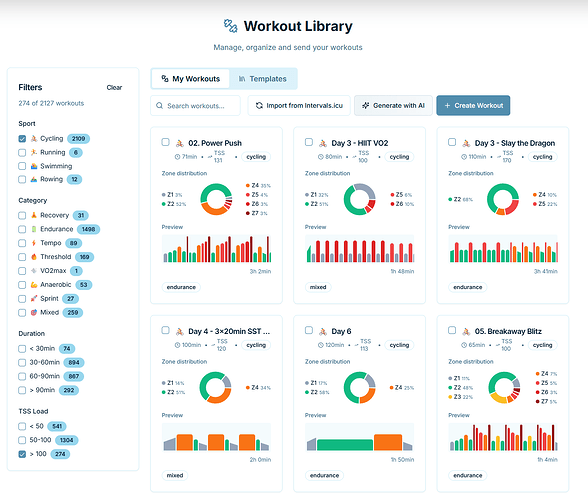Enable the TSS 50-100 filter
Viewport: 588px width, 500px height.
coord(22,440)
